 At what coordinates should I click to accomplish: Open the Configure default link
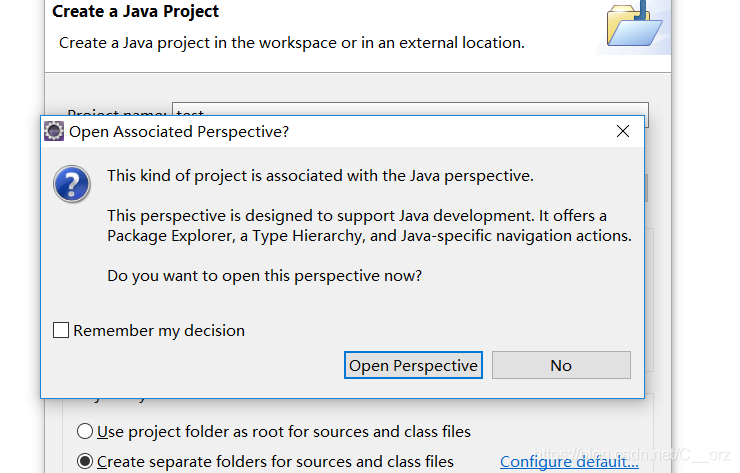tap(569, 462)
